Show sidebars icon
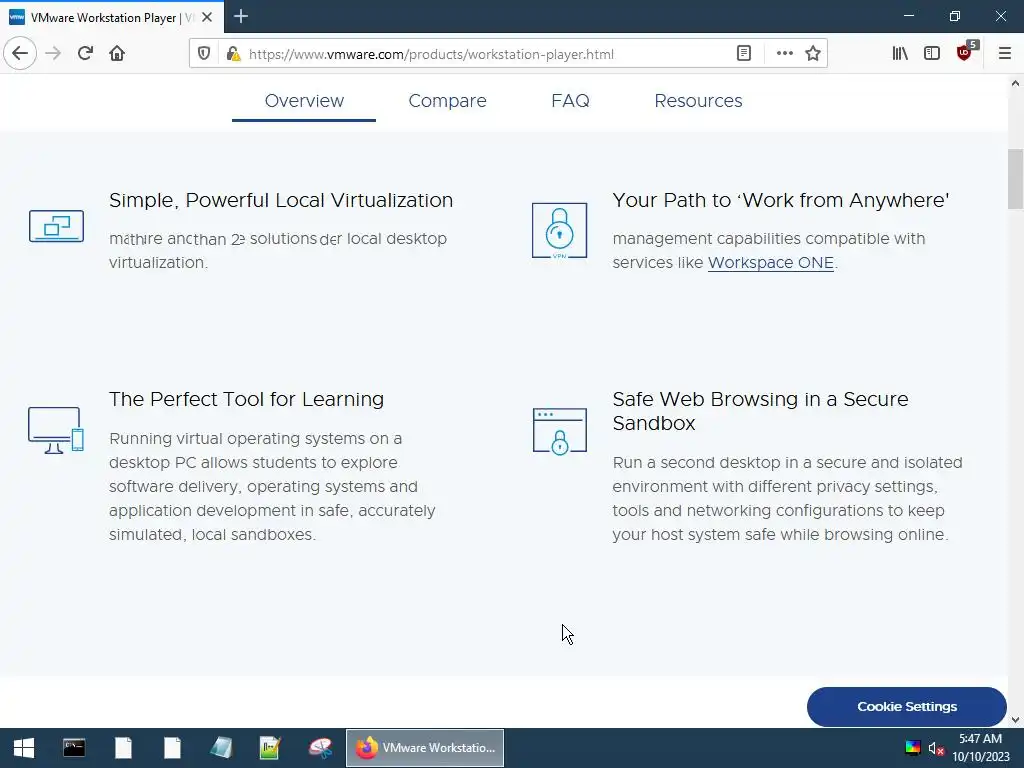 pyautogui.click(x=932, y=54)
